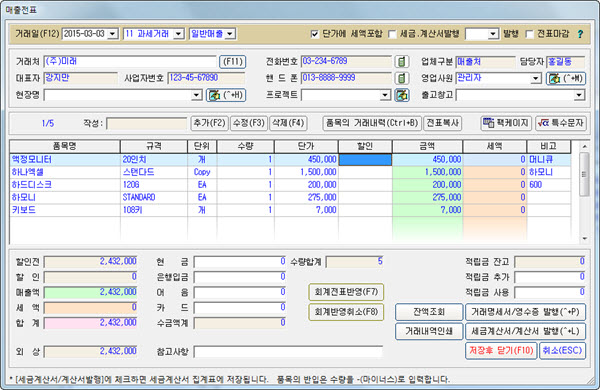Expand the 출고창고 dropdown
Viewport: 600px width, 390px height.
click(x=580, y=95)
